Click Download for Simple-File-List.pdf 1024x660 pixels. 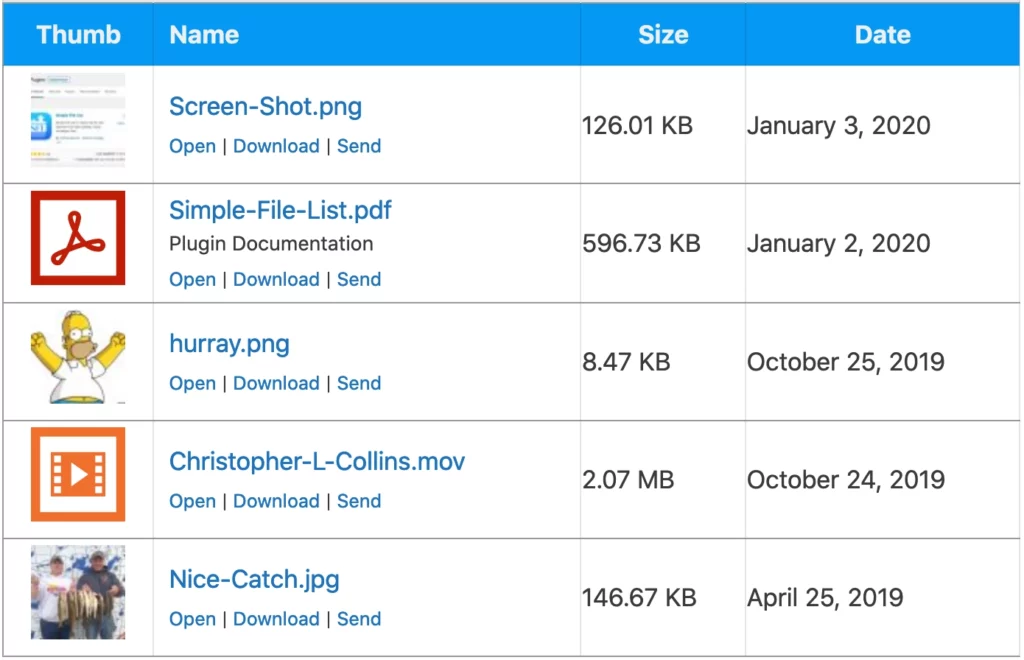pos(276,279)
